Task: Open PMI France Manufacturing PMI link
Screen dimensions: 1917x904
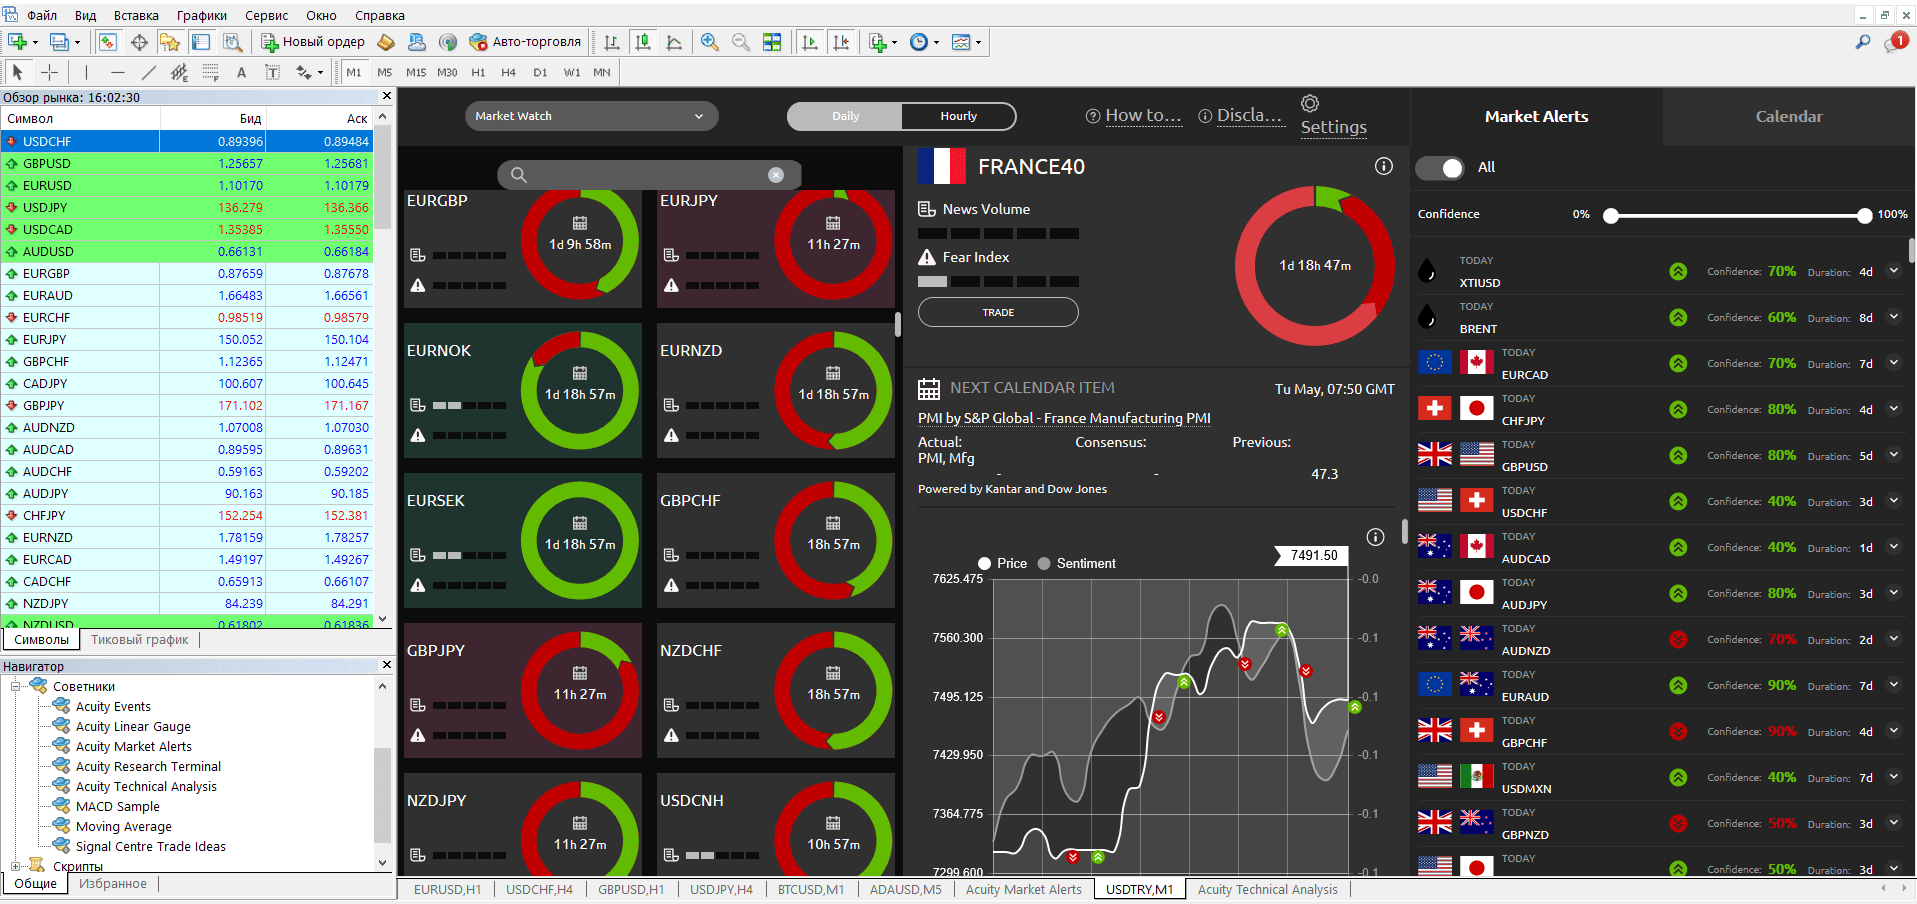Action: point(1064,418)
